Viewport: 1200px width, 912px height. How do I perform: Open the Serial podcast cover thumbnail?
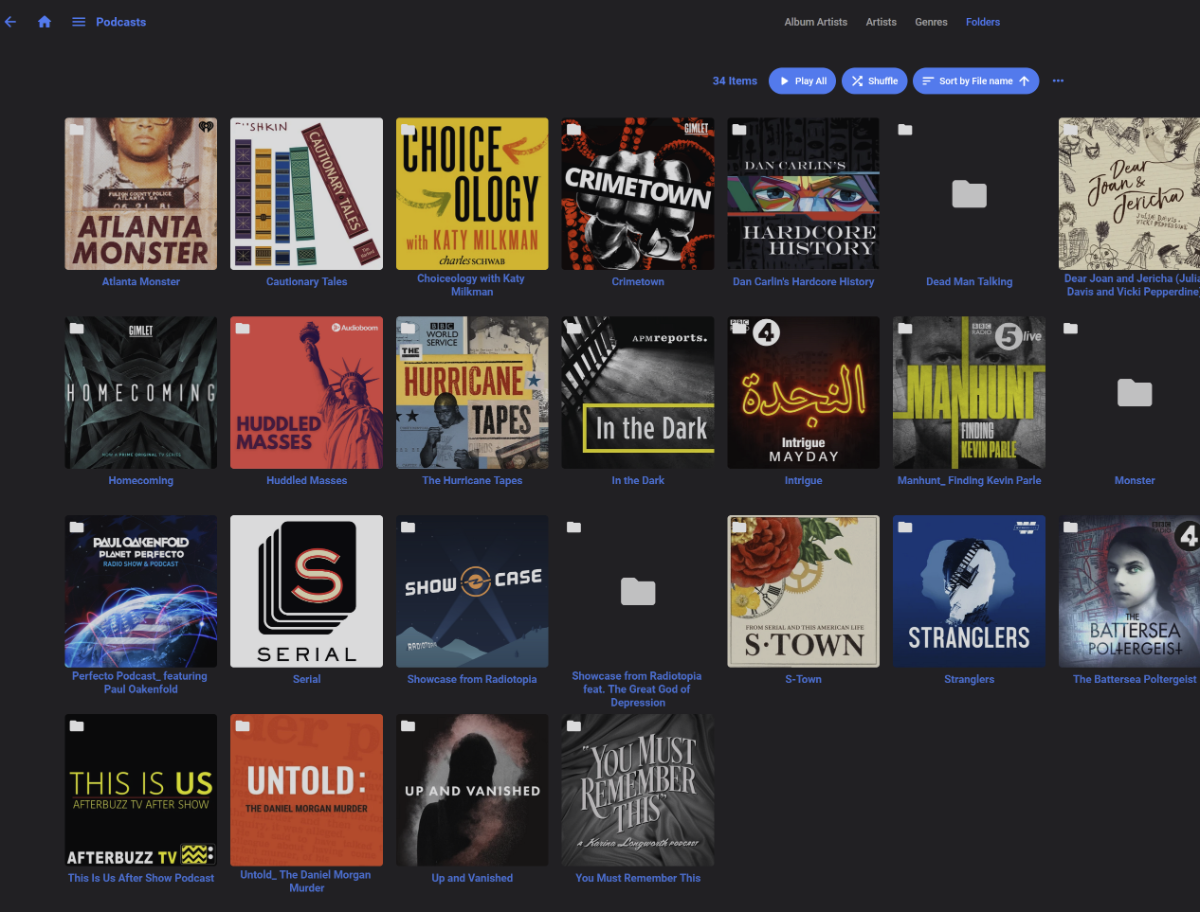point(306,591)
